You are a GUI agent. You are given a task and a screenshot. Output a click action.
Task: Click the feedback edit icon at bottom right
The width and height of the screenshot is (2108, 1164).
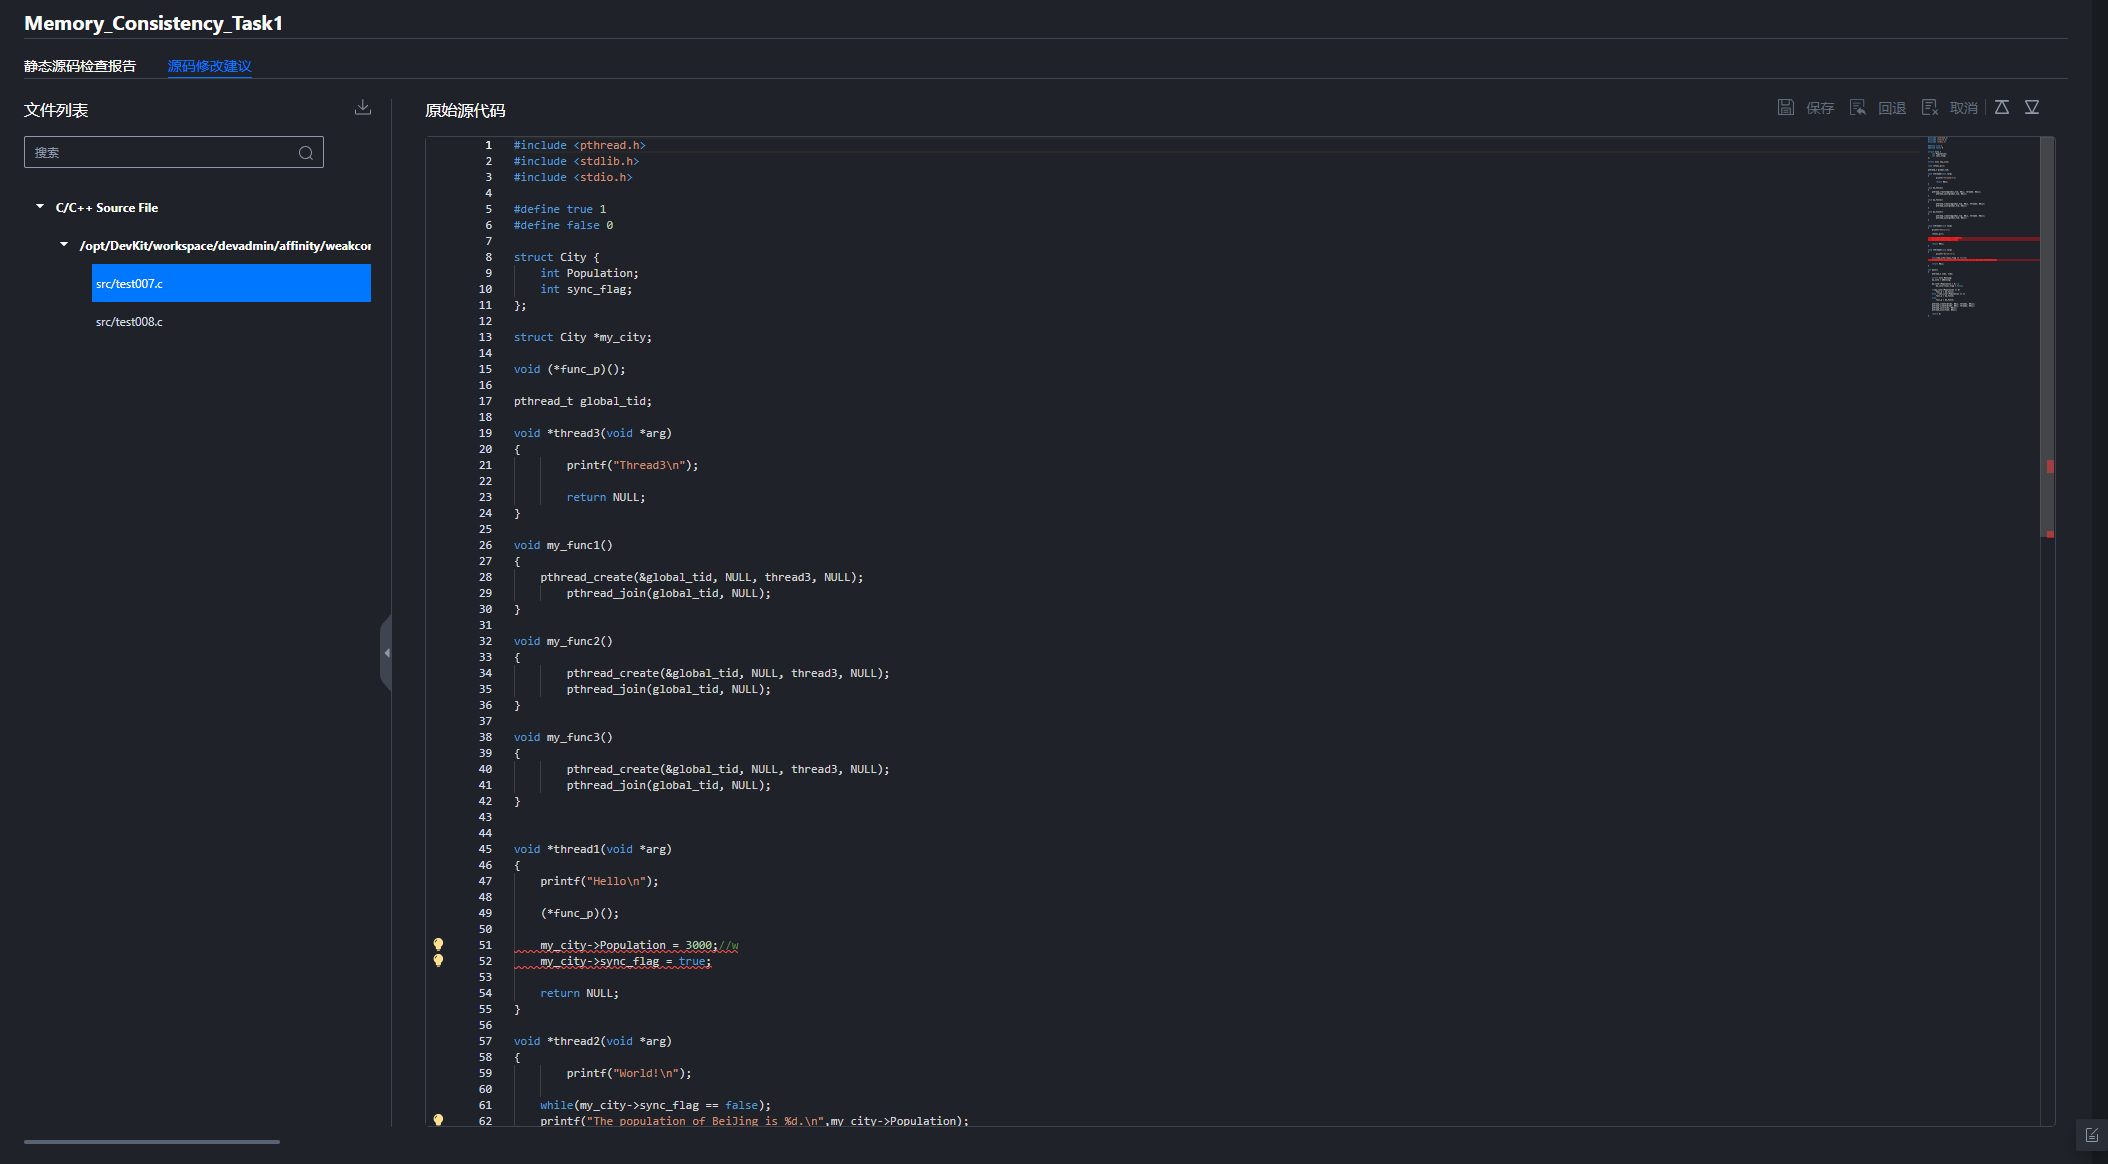2091,1135
